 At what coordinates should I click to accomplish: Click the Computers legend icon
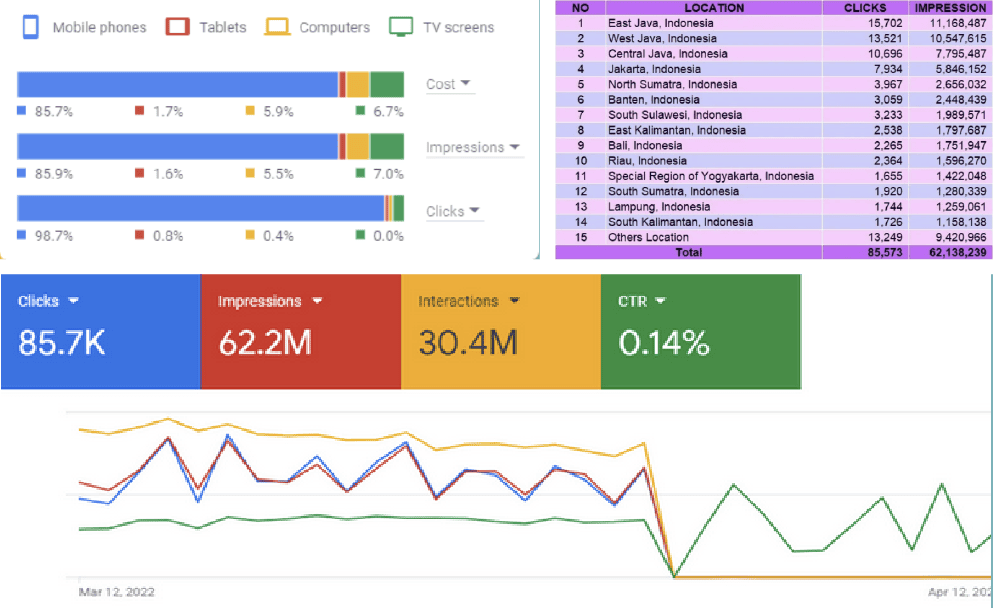pyautogui.click(x=277, y=27)
